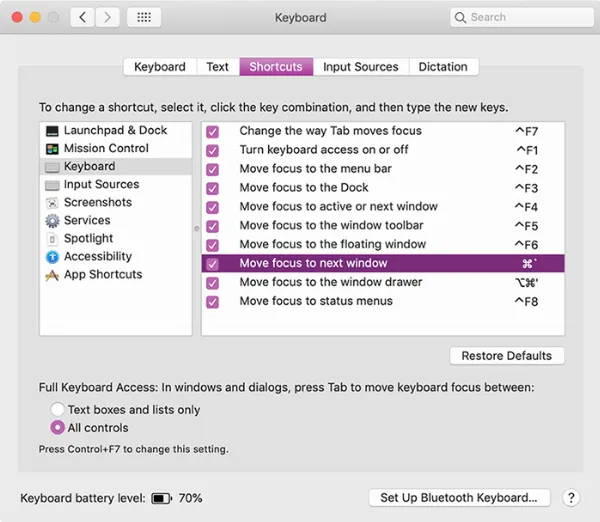Show all preferences grid icon
The height and width of the screenshot is (522, 600).
click(x=144, y=18)
